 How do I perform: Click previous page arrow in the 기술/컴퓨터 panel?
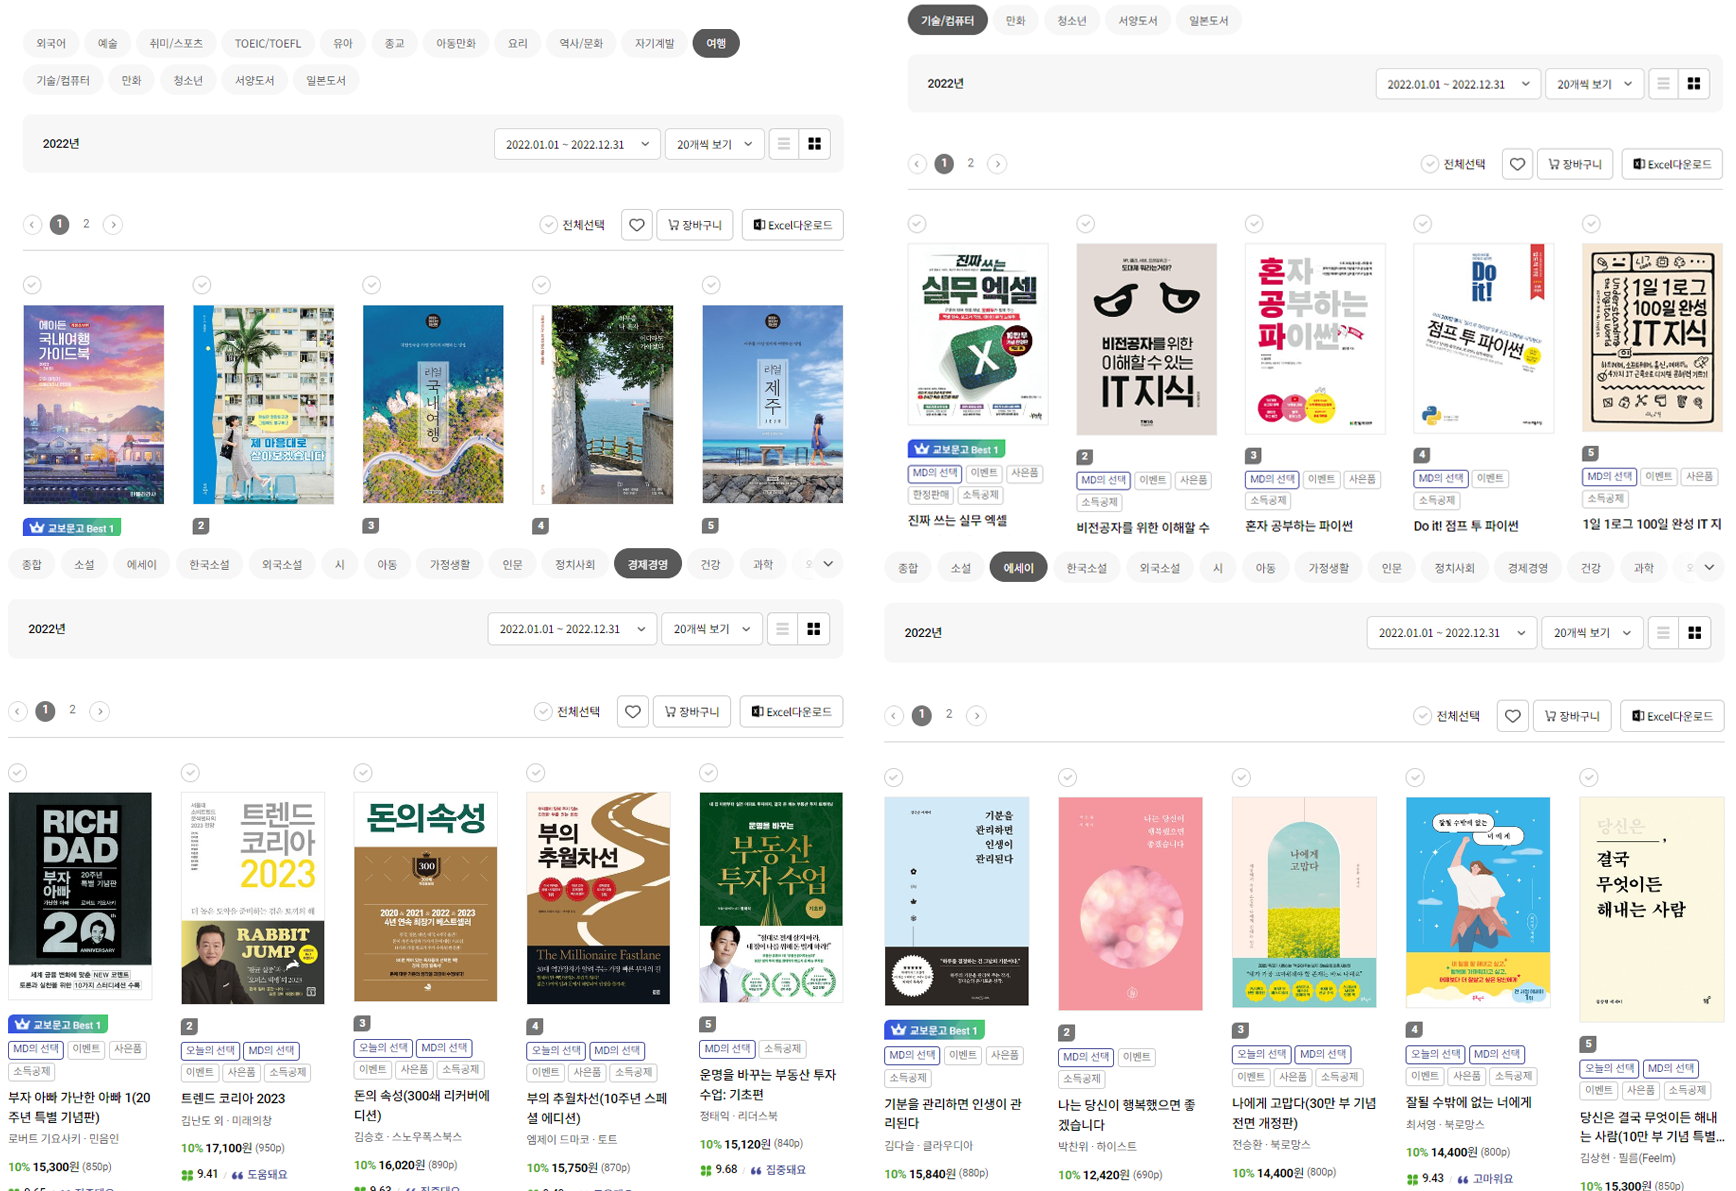tap(917, 164)
